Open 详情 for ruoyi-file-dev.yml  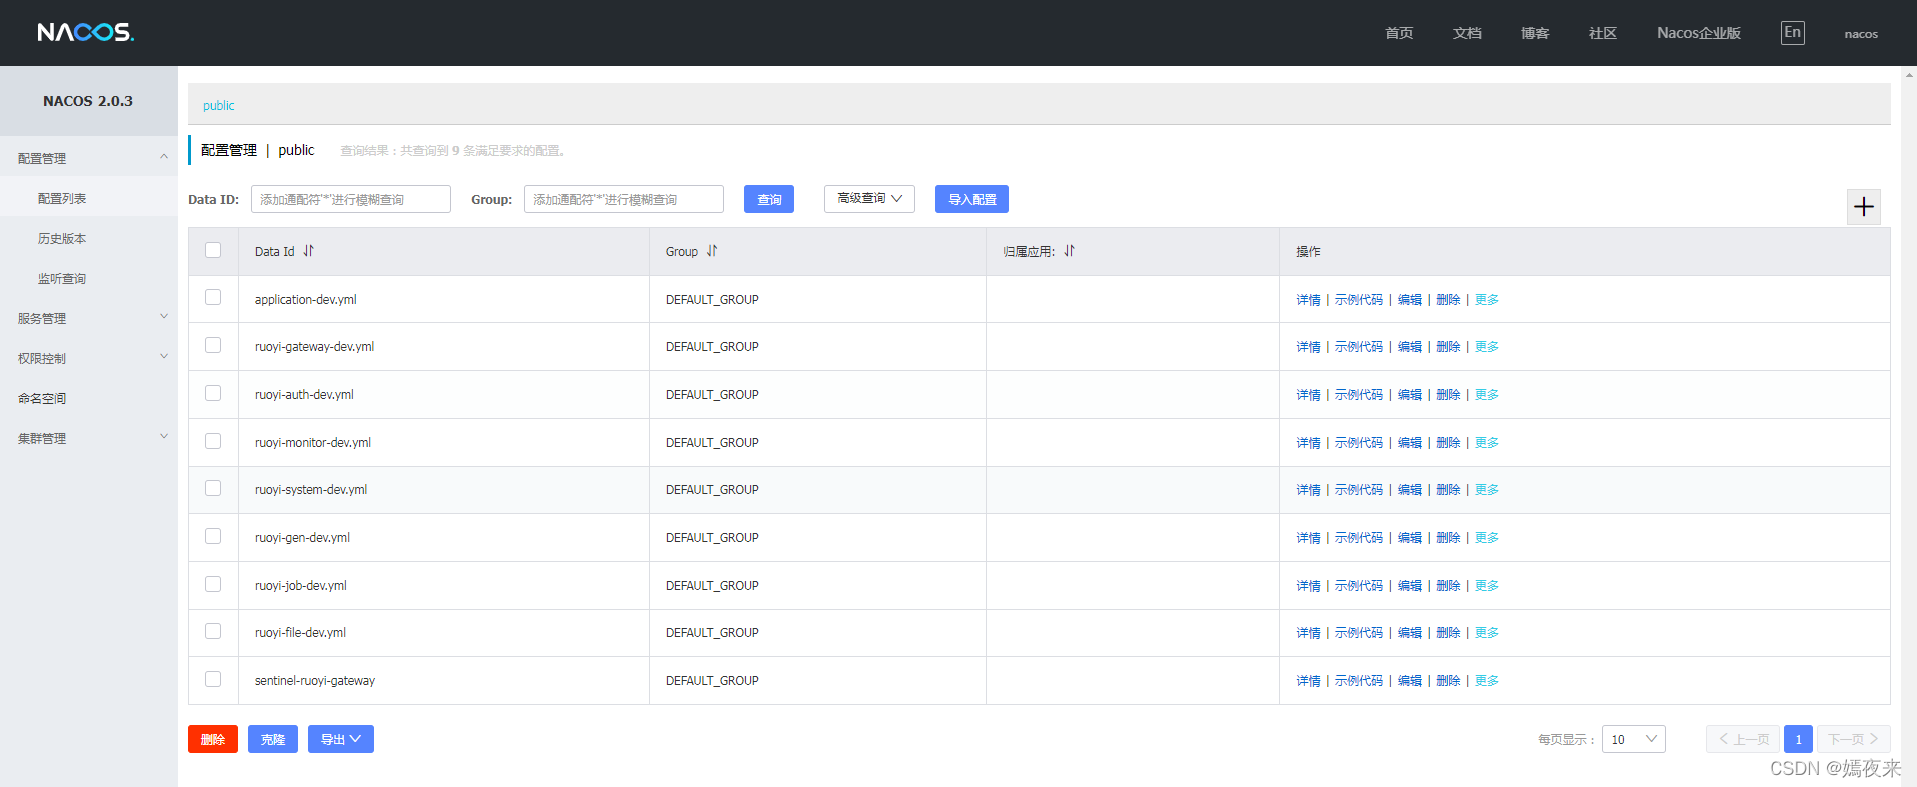click(1308, 633)
